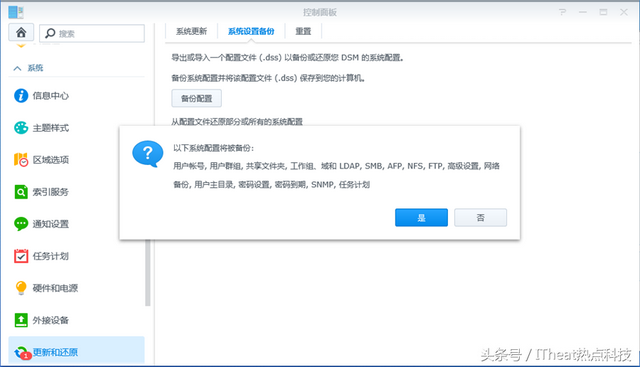Select the 硬件和电源 sidebar label
This screenshot has height=367, width=640.
point(55,288)
